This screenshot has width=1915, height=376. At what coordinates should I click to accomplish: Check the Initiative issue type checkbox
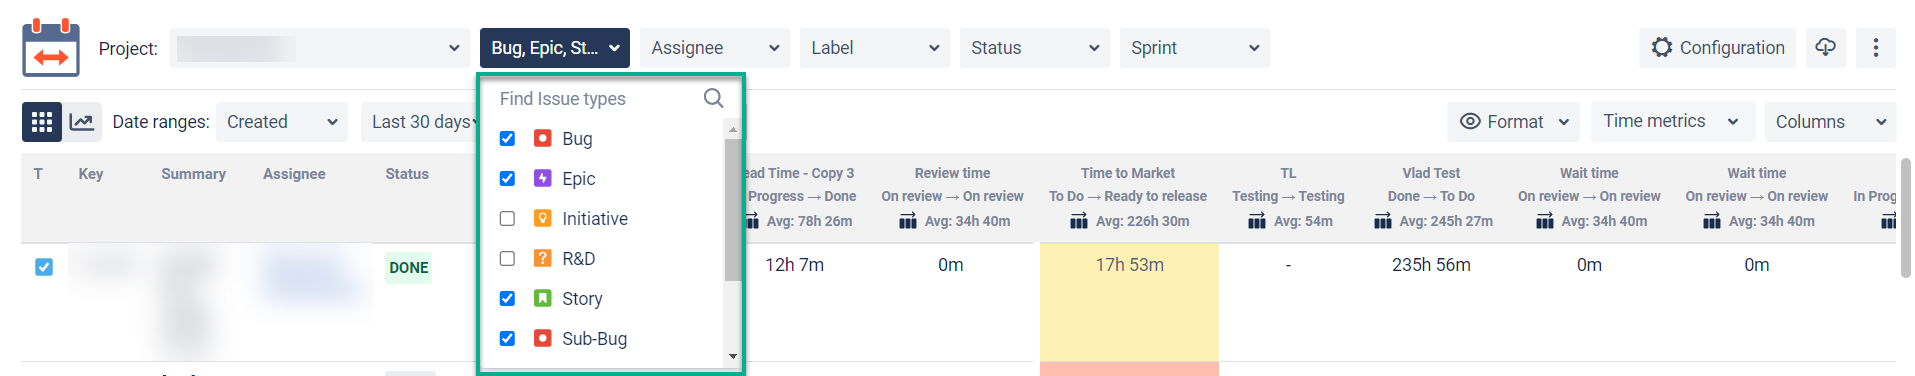[x=507, y=218]
